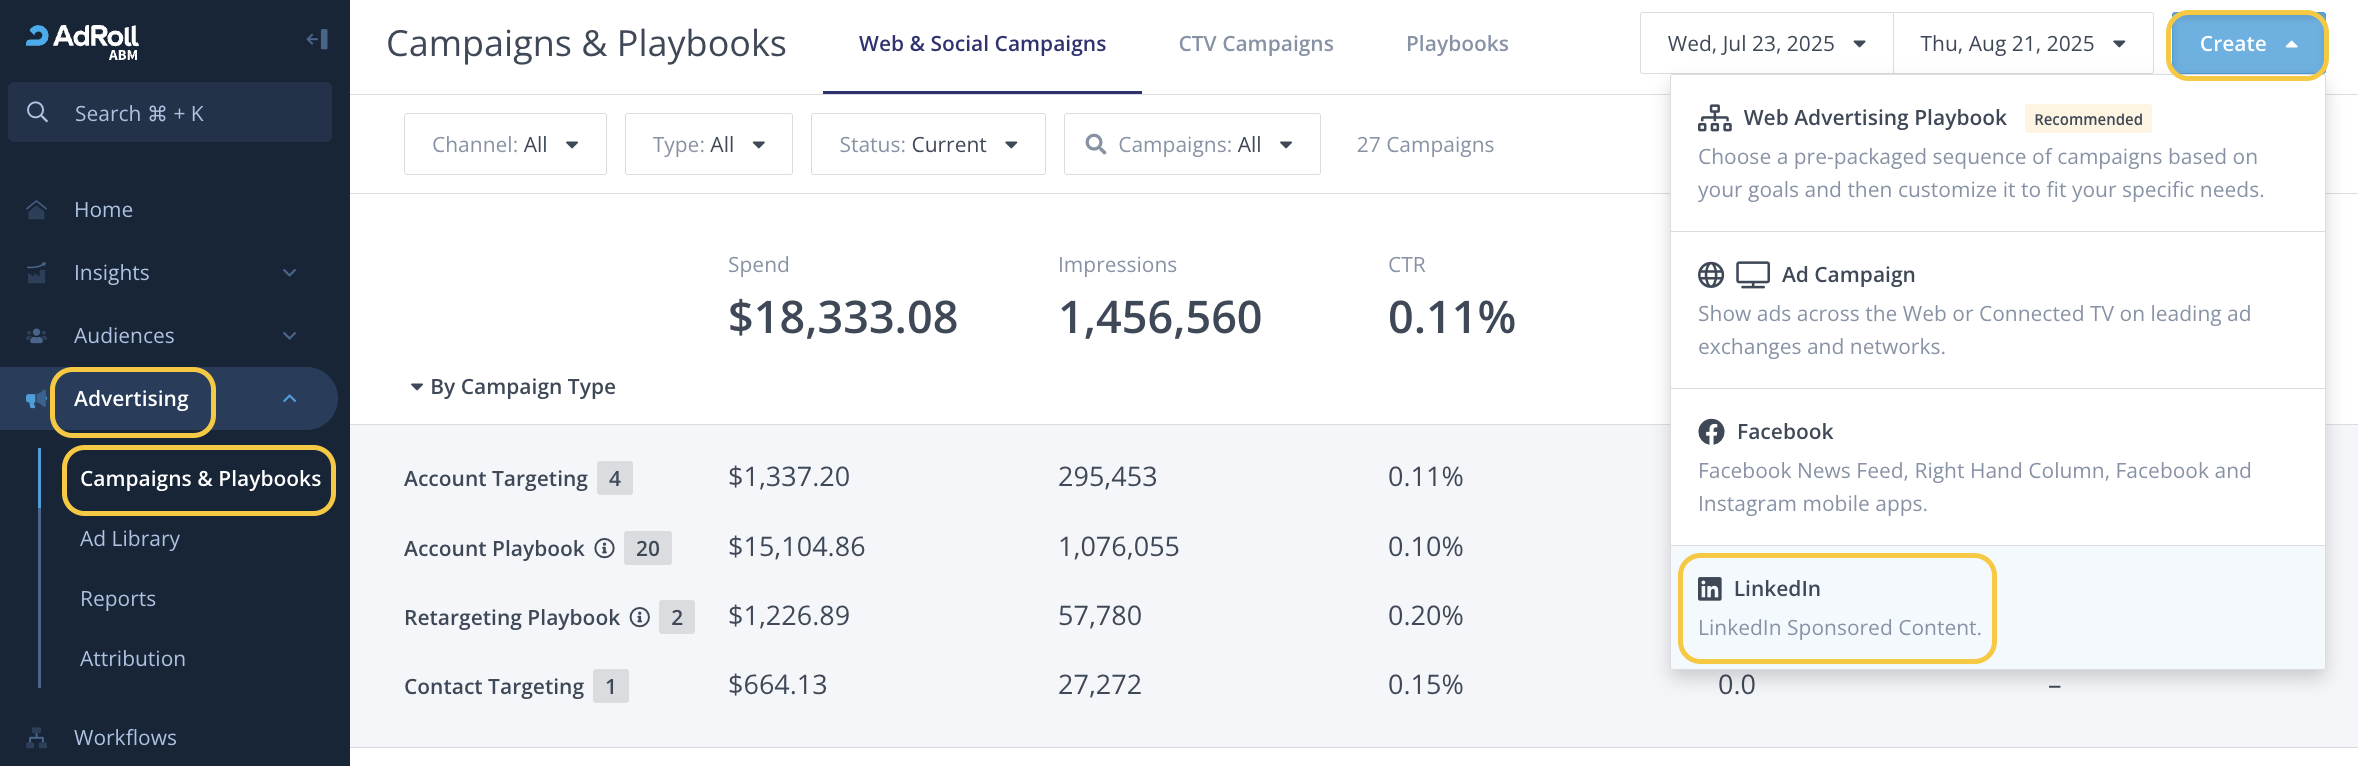Open the Status: Current dropdown

(x=928, y=145)
